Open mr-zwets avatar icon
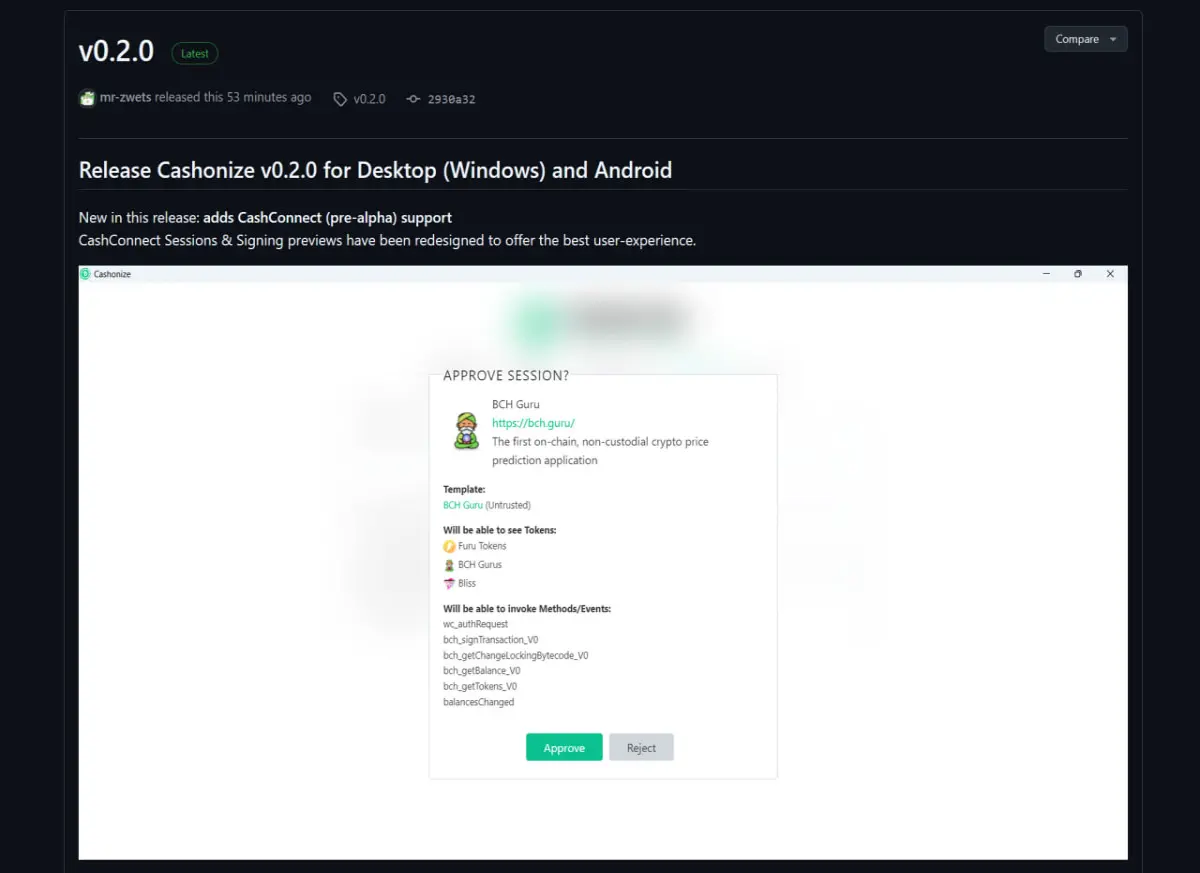The width and height of the screenshot is (1200, 873). pyautogui.click(x=87, y=98)
